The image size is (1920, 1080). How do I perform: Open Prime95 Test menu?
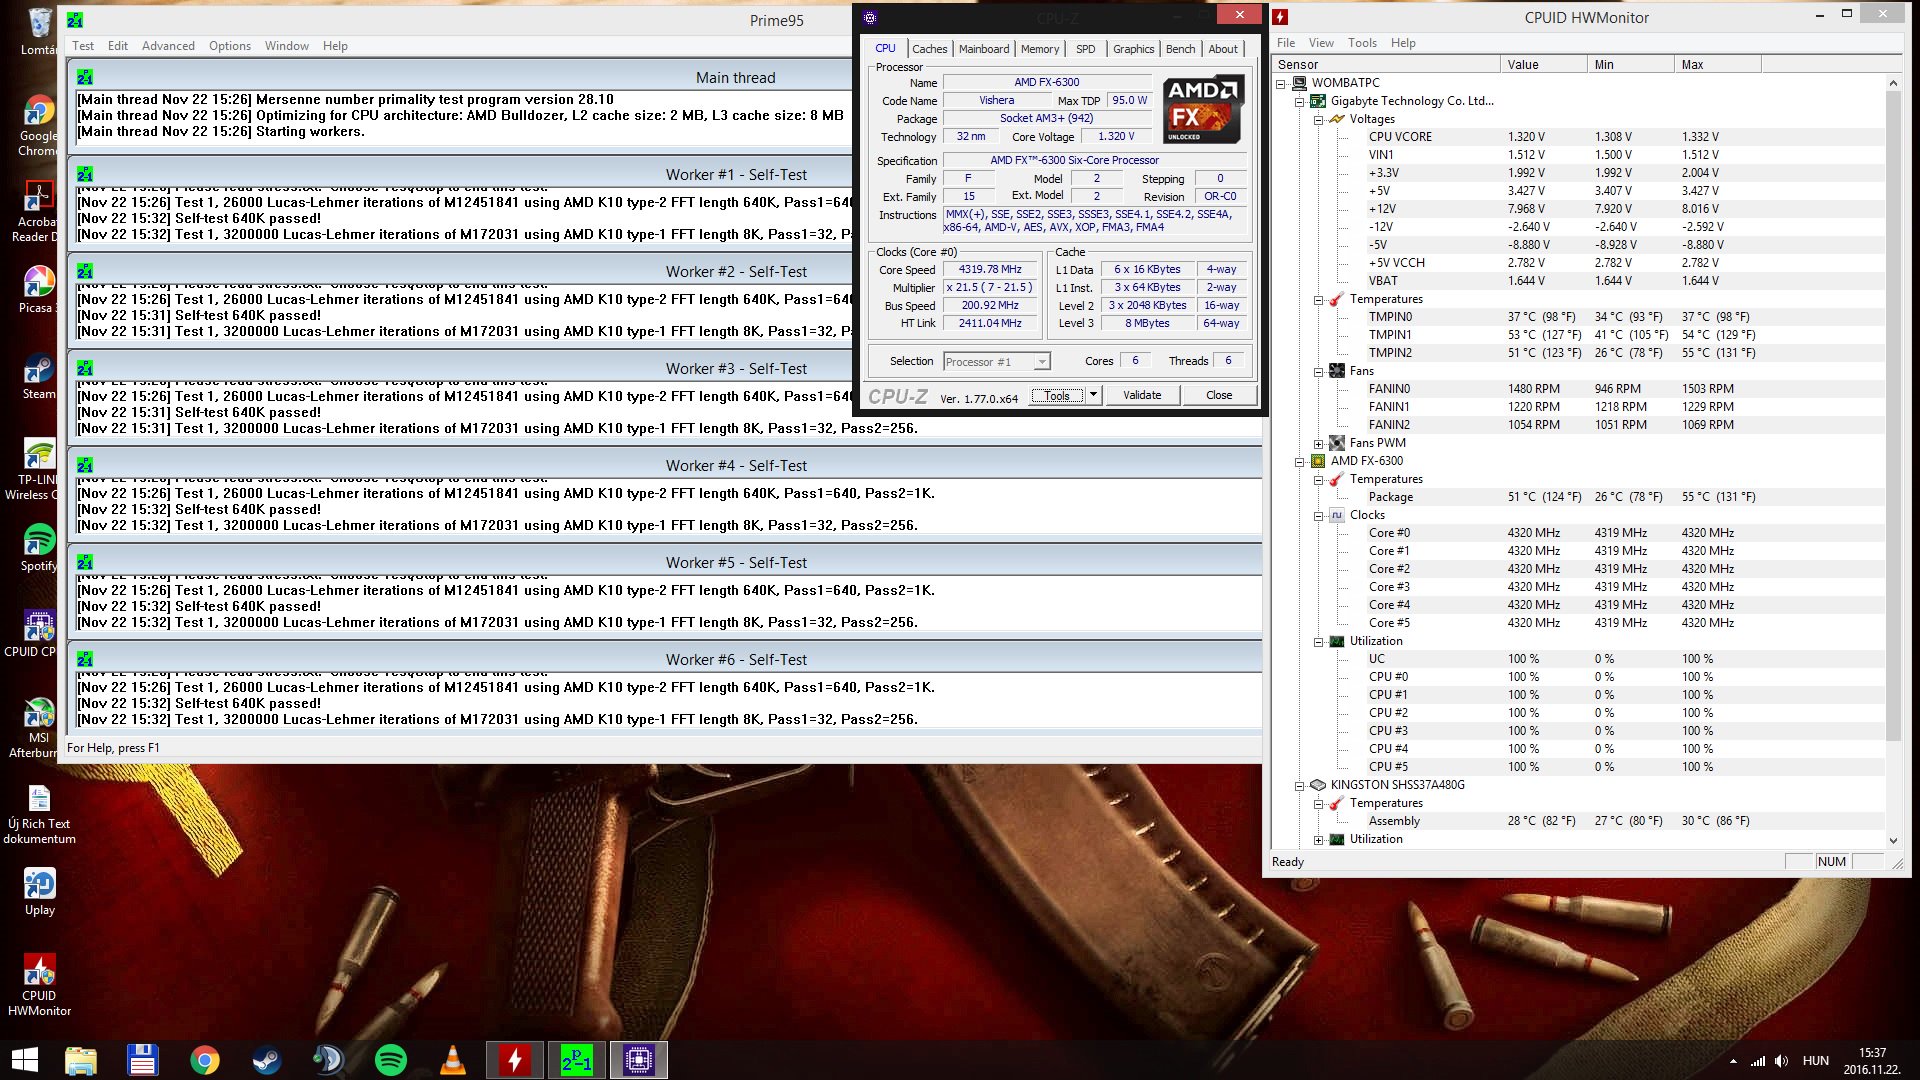pos(83,46)
